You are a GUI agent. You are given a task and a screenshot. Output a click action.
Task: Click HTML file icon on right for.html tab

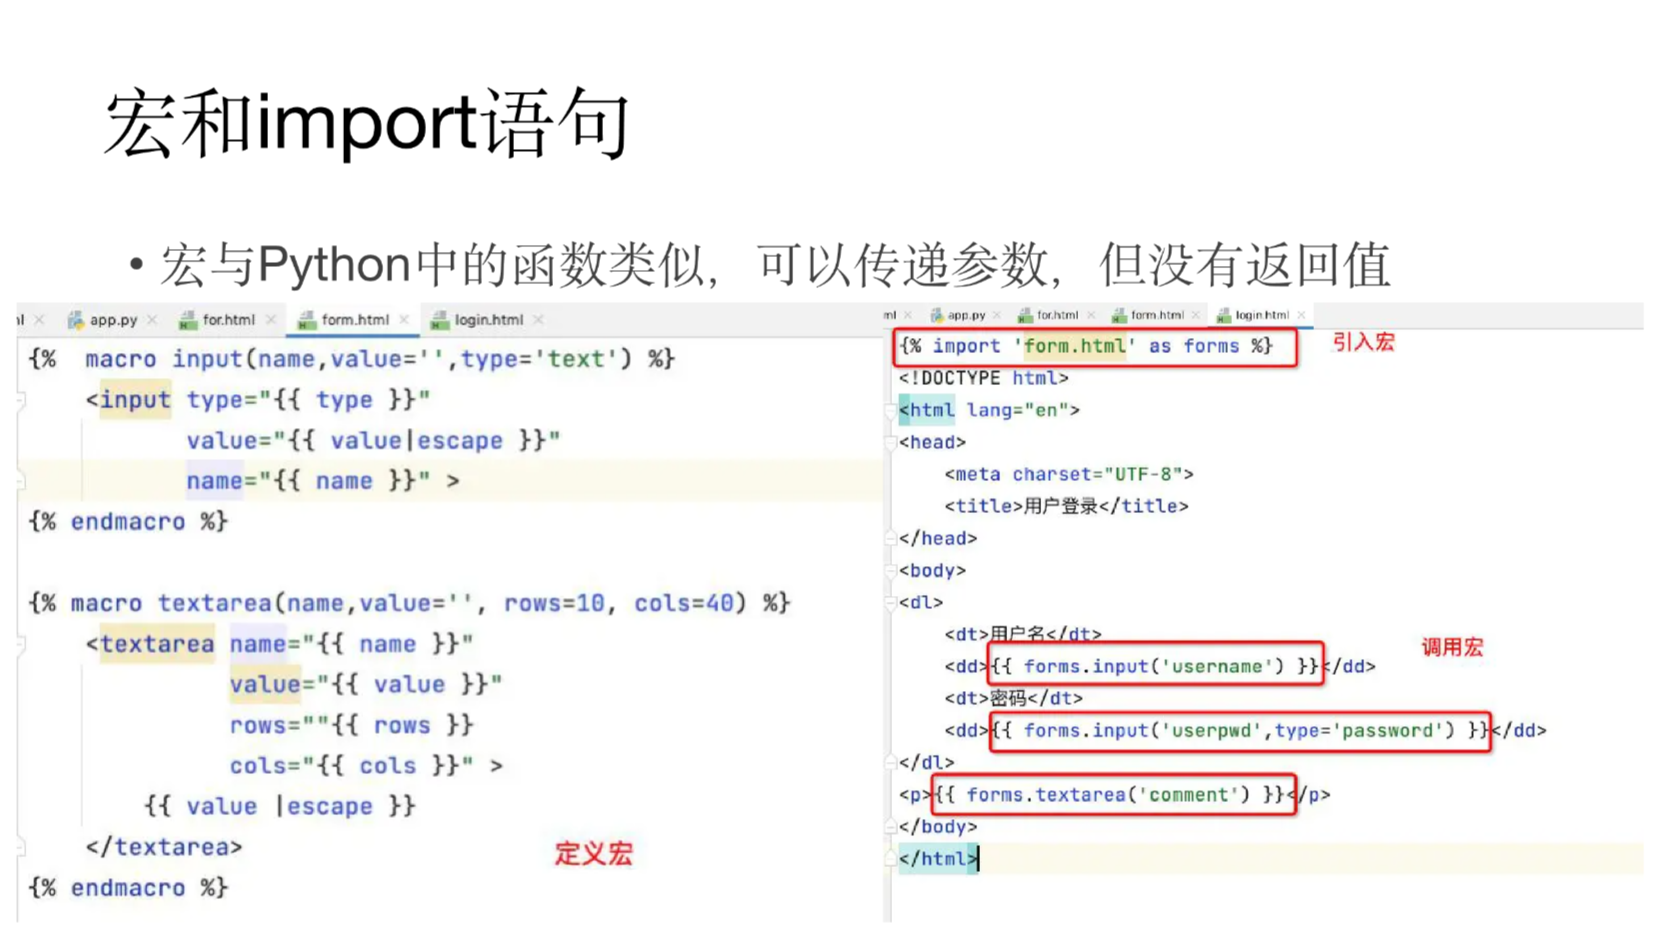[x=1025, y=315]
